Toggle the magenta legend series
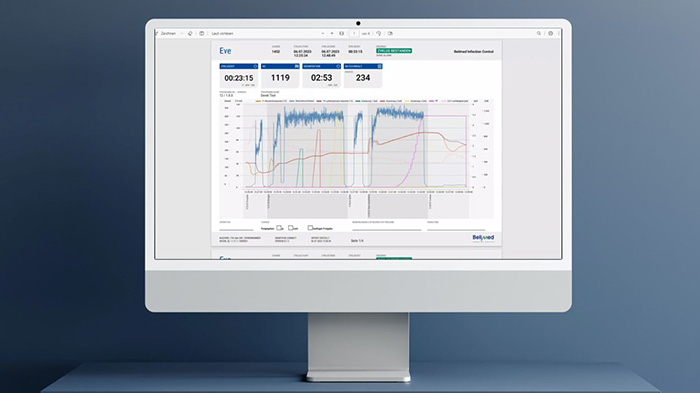700x393 pixels. point(433,101)
